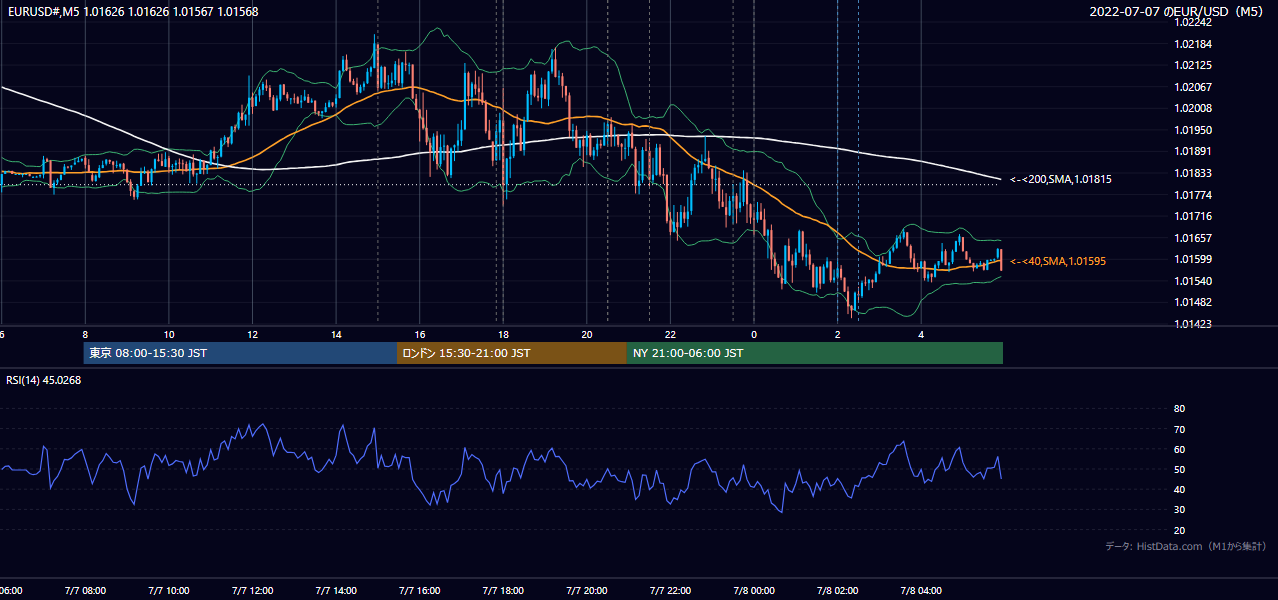This screenshot has height=600, width=1278.
Task: Click the '7/7 20:00' bottom time label
Action: pos(587,591)
